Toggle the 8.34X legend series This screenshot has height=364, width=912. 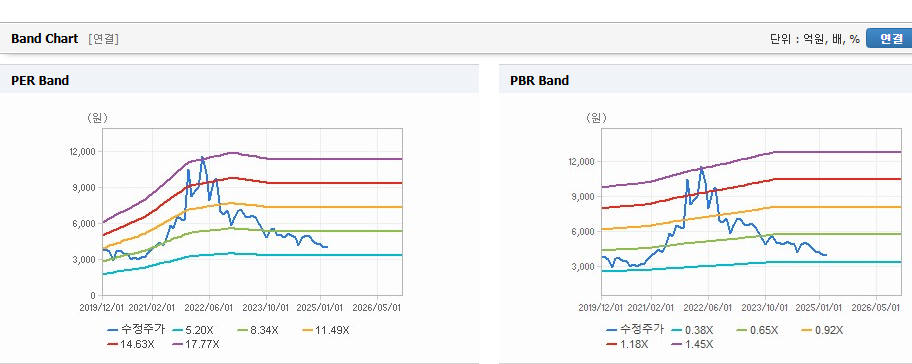pos(258,330)
